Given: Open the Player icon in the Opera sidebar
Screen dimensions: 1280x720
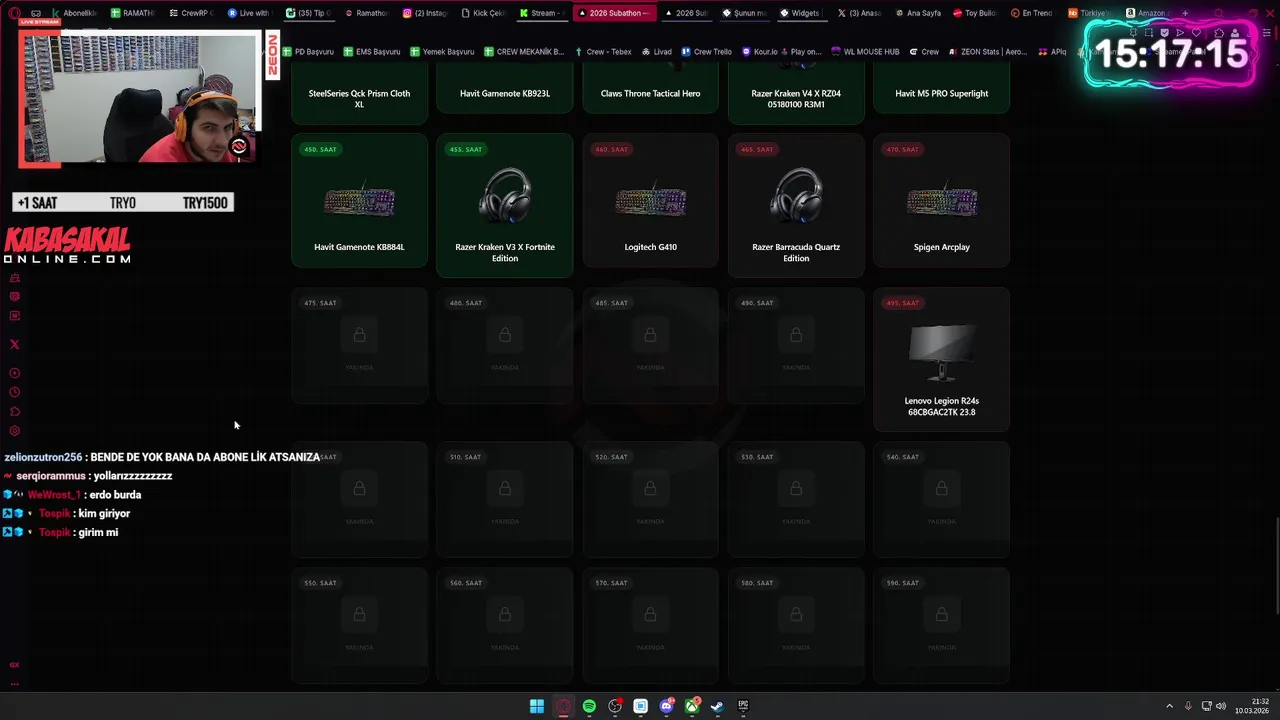Looking at the screenshot, I should coord(14,373).
